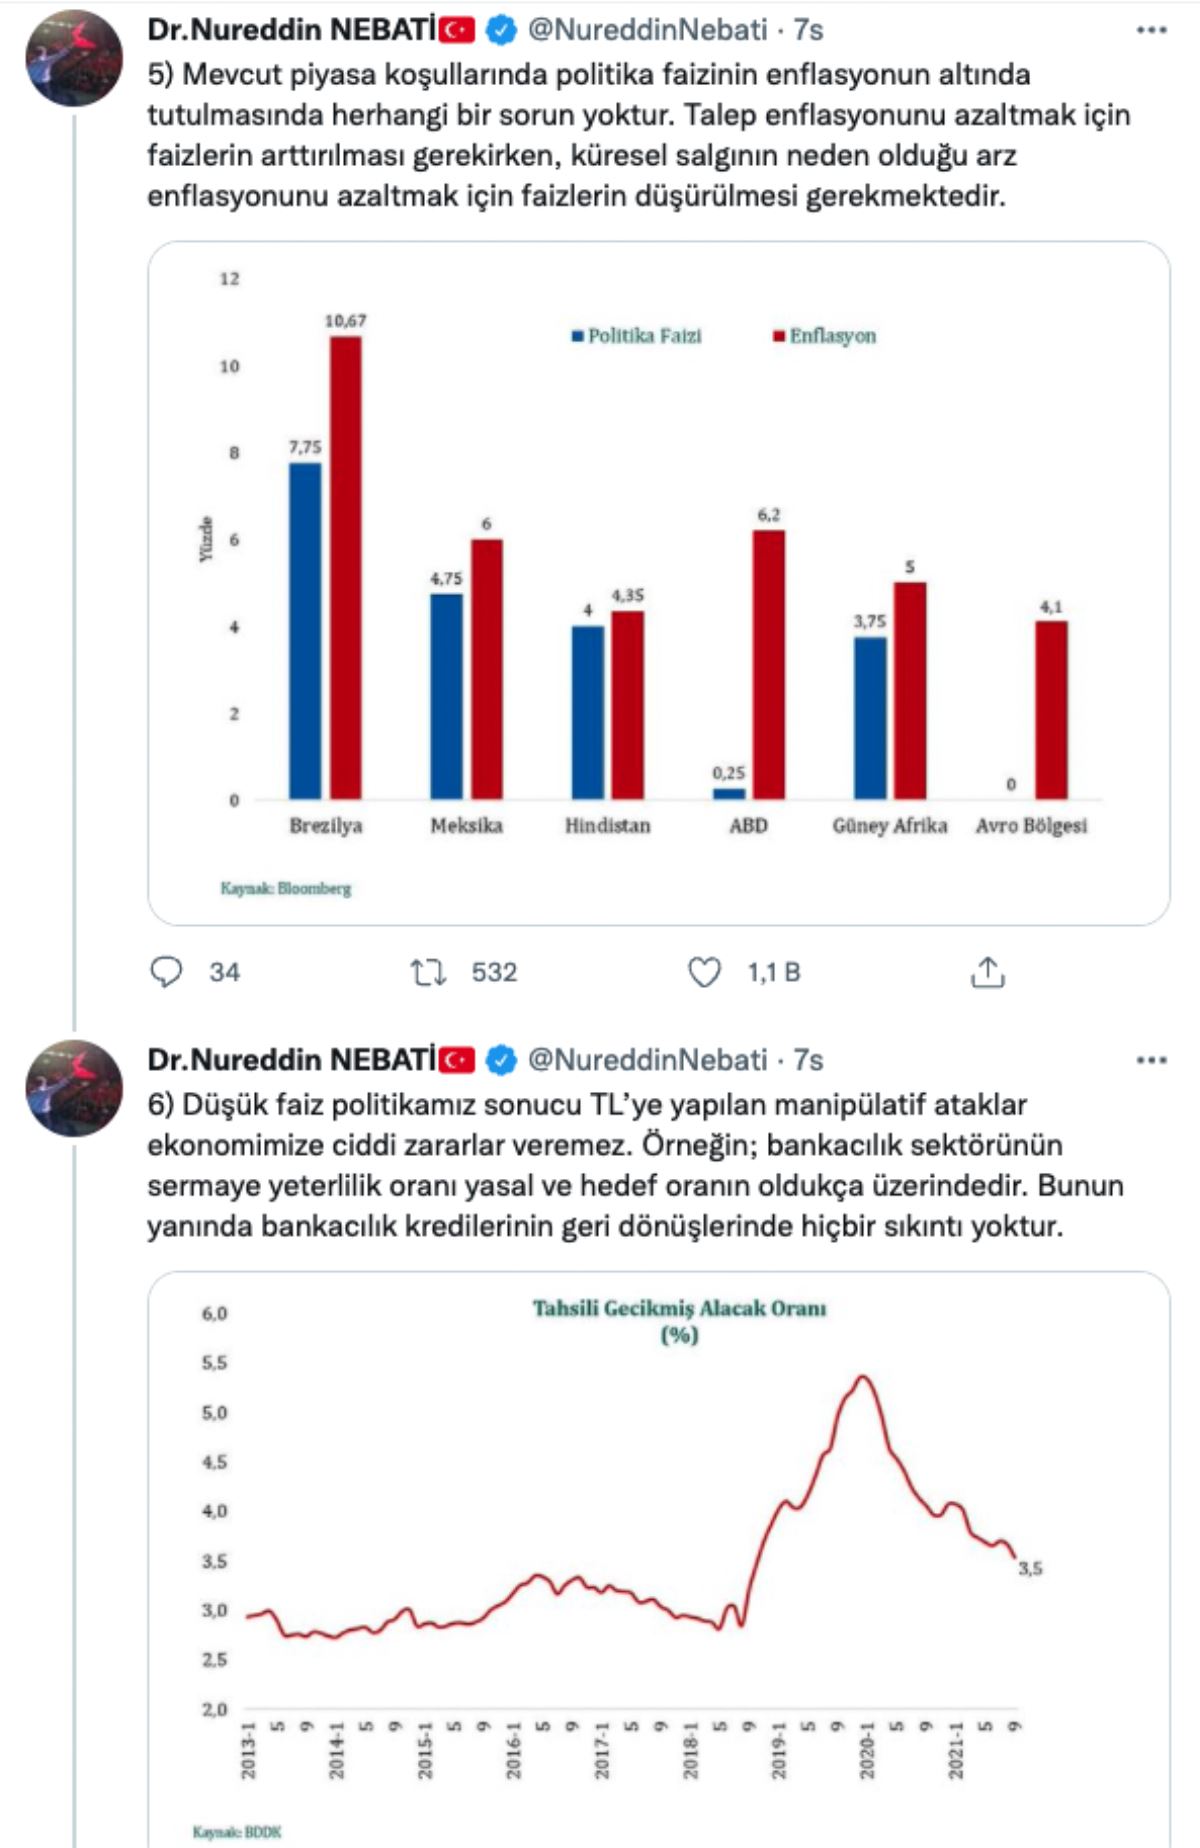Screen dimensions: 1200x1848
Task: Click the share icon under the bar chart
Action: tap(987, 972)
